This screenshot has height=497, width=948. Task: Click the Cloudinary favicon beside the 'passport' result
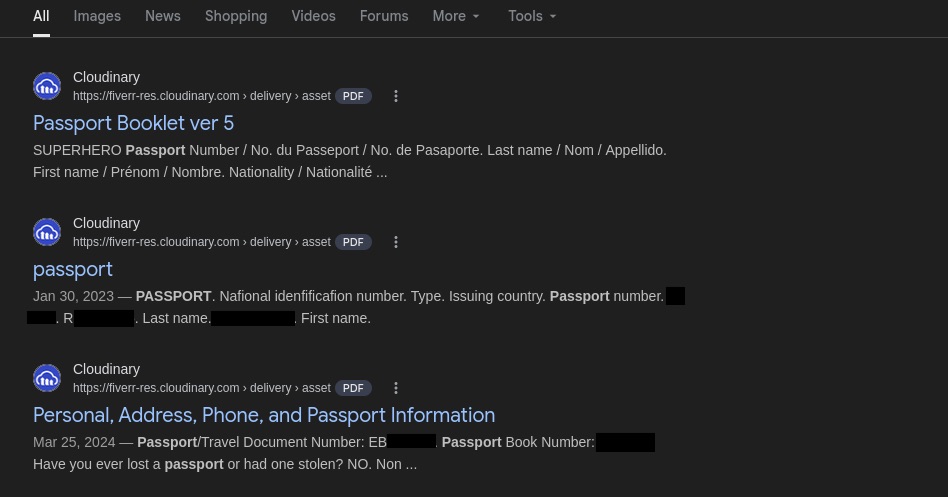click(x=47, y=232)
